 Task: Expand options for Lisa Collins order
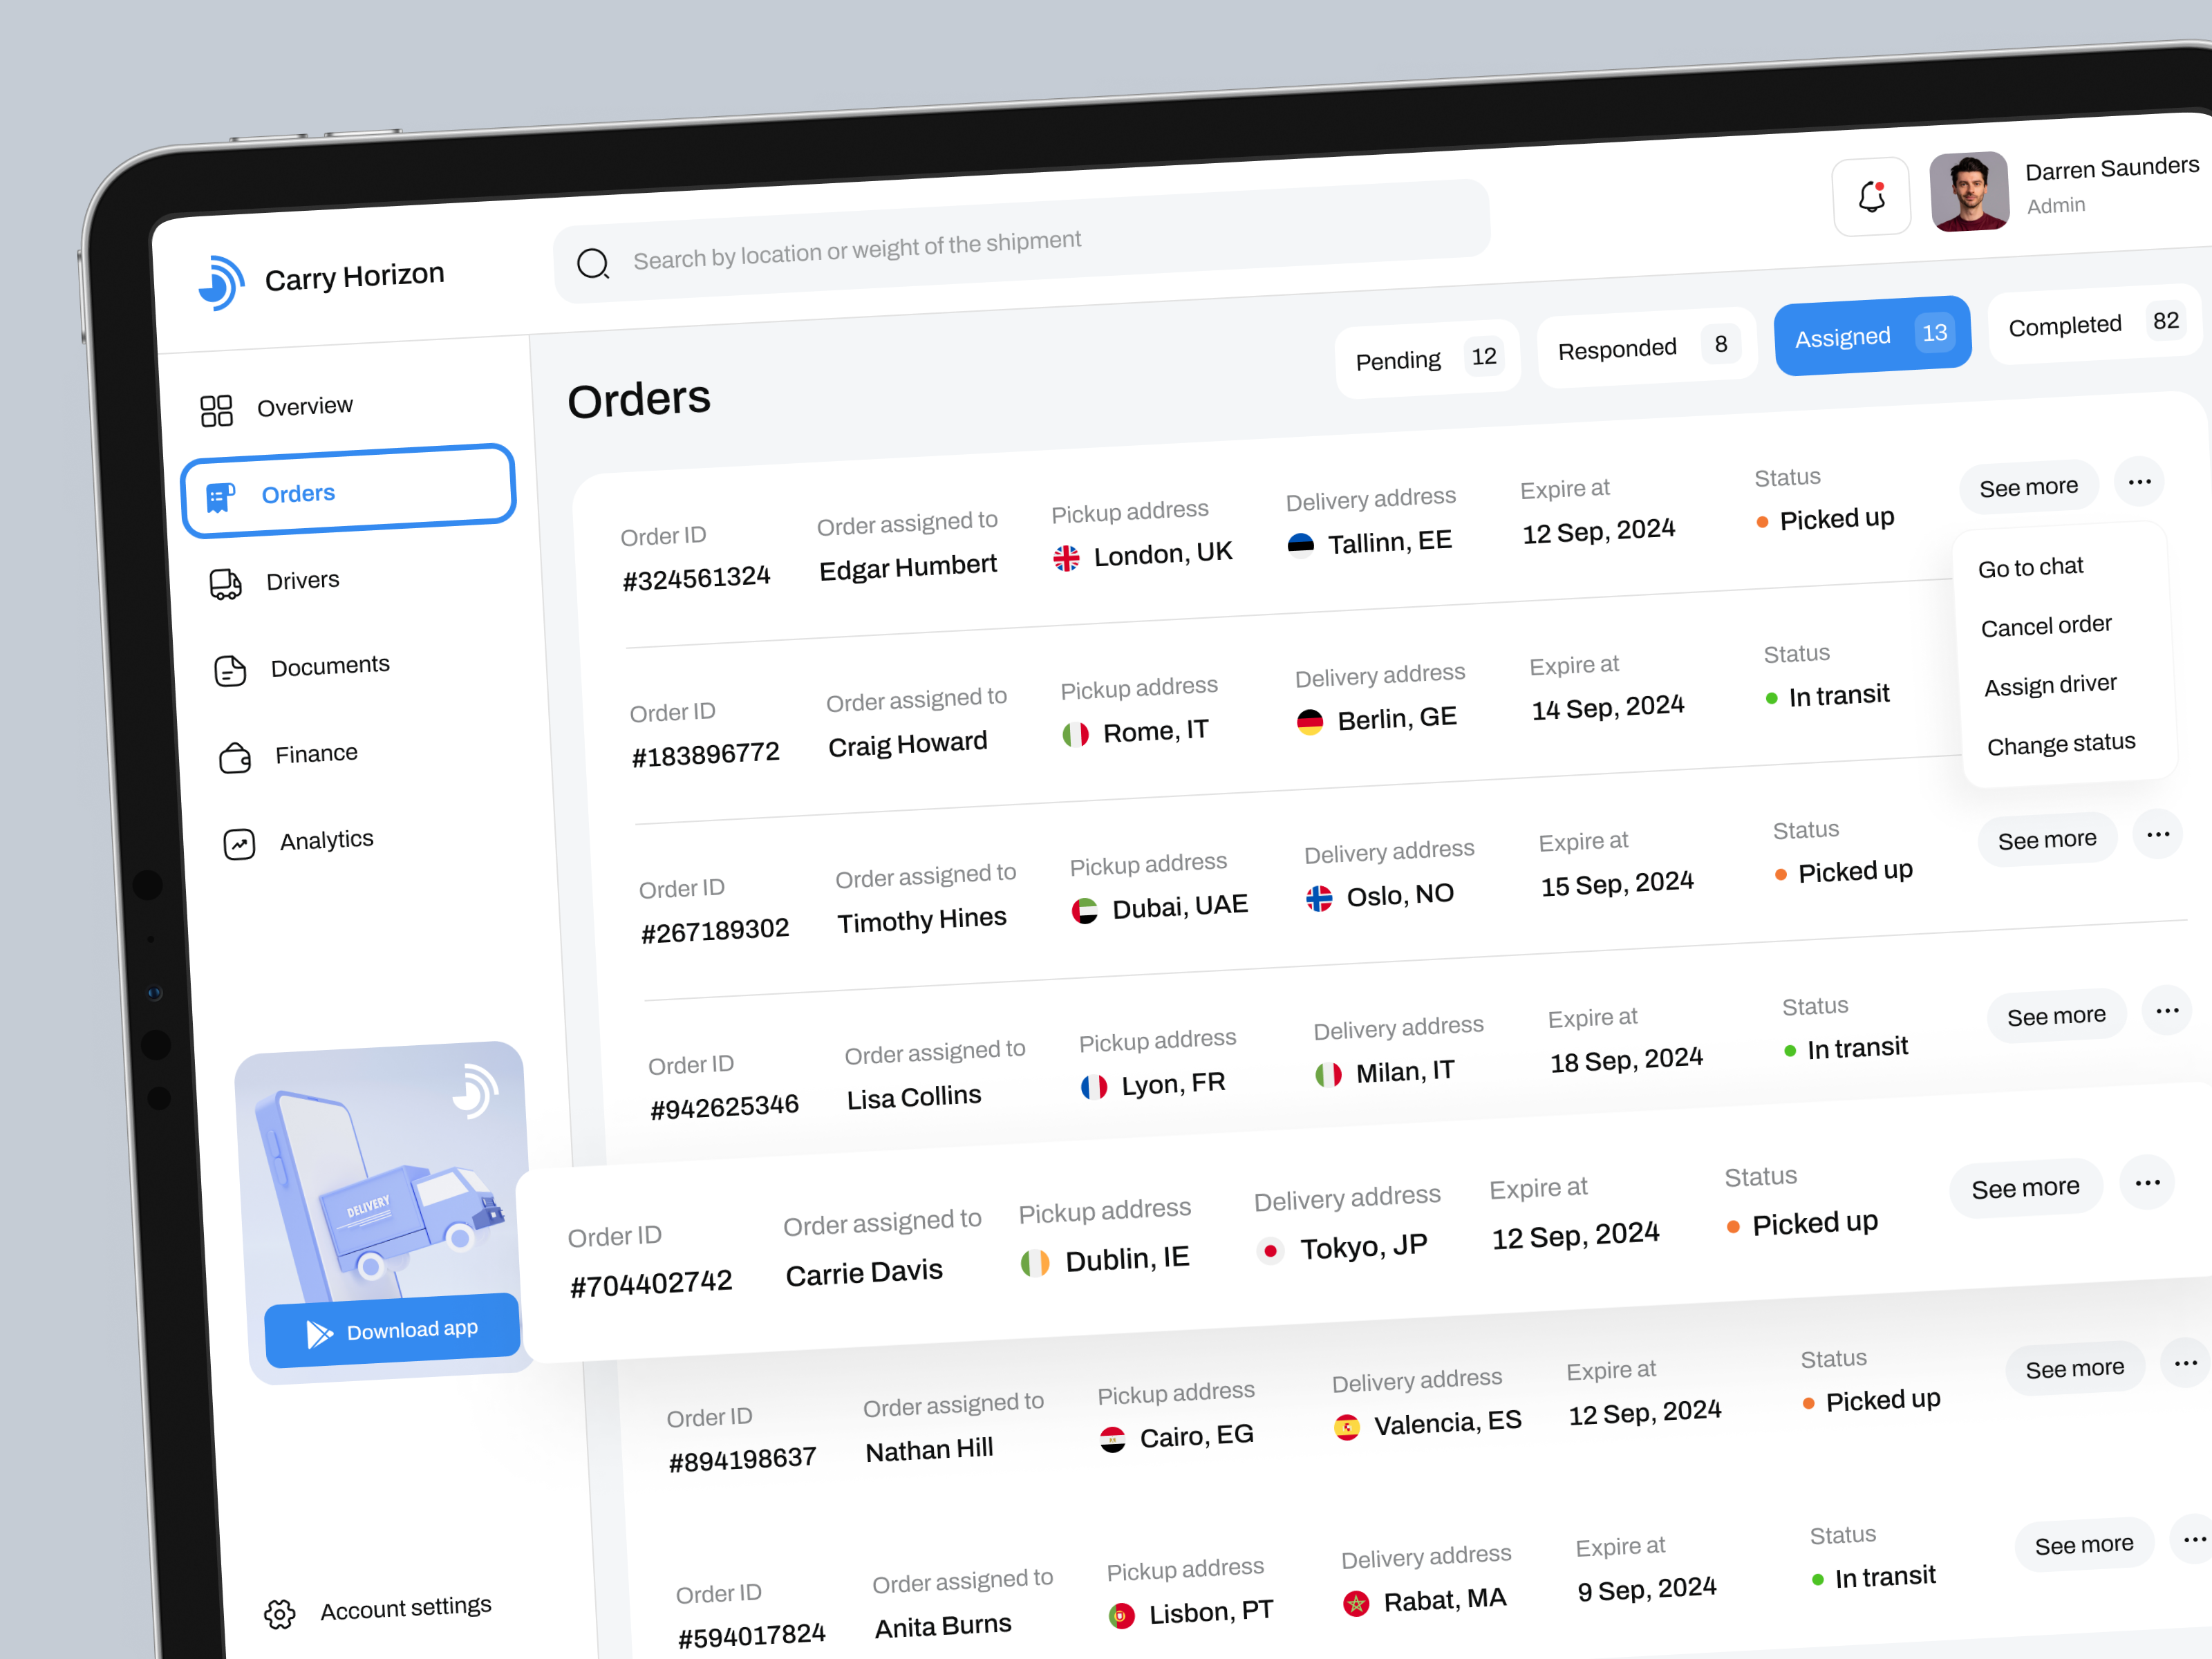pyautogui.click(x=2166, y=1011)
